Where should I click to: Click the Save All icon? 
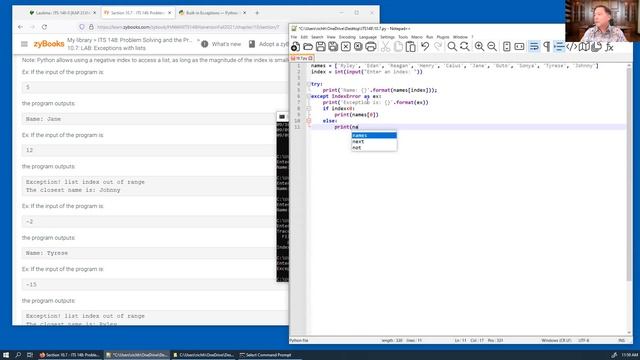[x=333, y=47]
